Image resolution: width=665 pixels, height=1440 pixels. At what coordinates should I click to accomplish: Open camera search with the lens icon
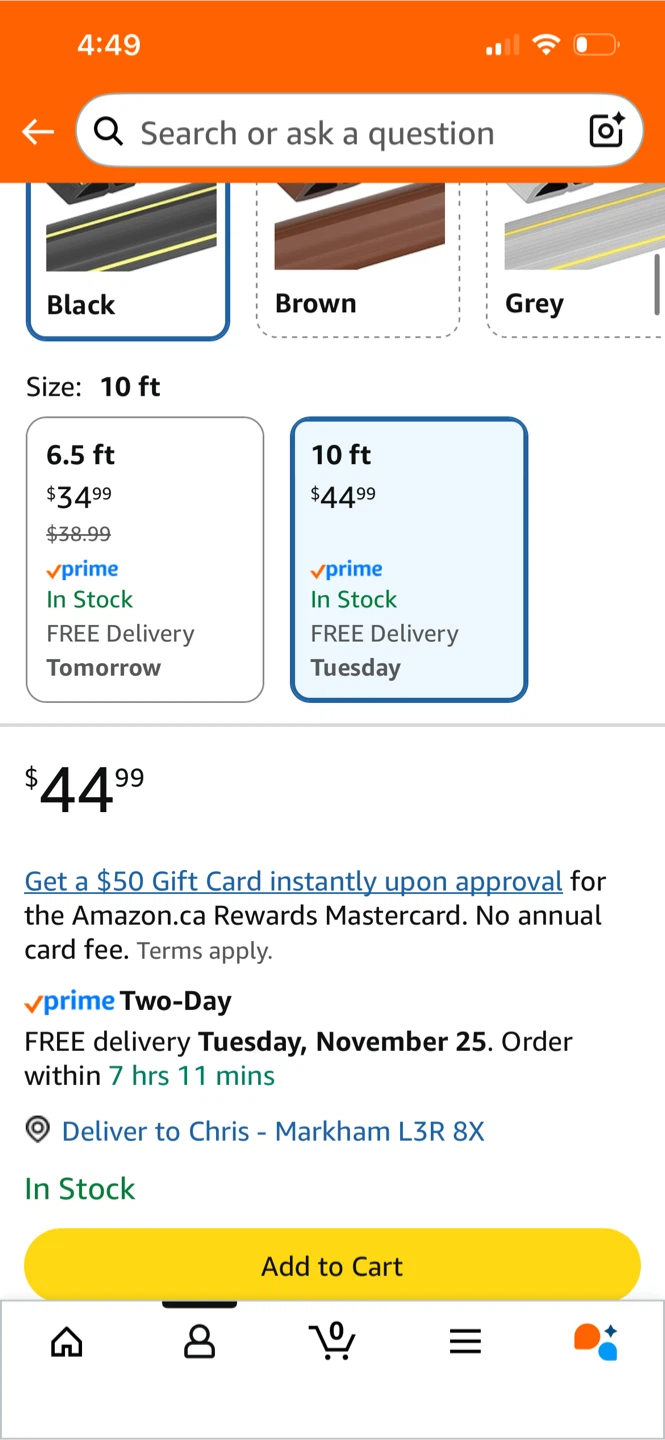point(606,131)
